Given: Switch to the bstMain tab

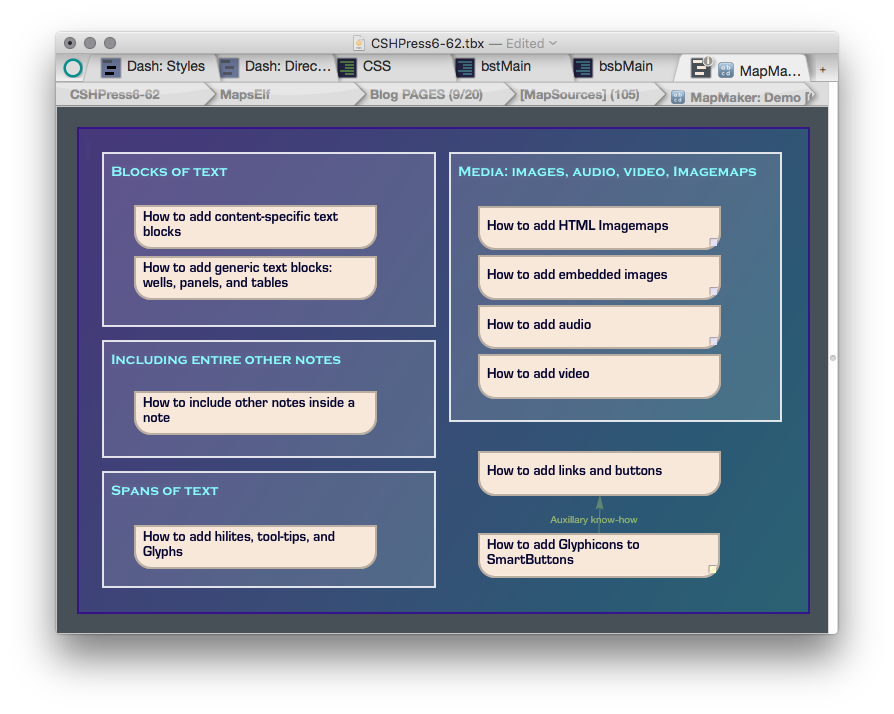Looking at the screenshot, I should pos(505,67).
